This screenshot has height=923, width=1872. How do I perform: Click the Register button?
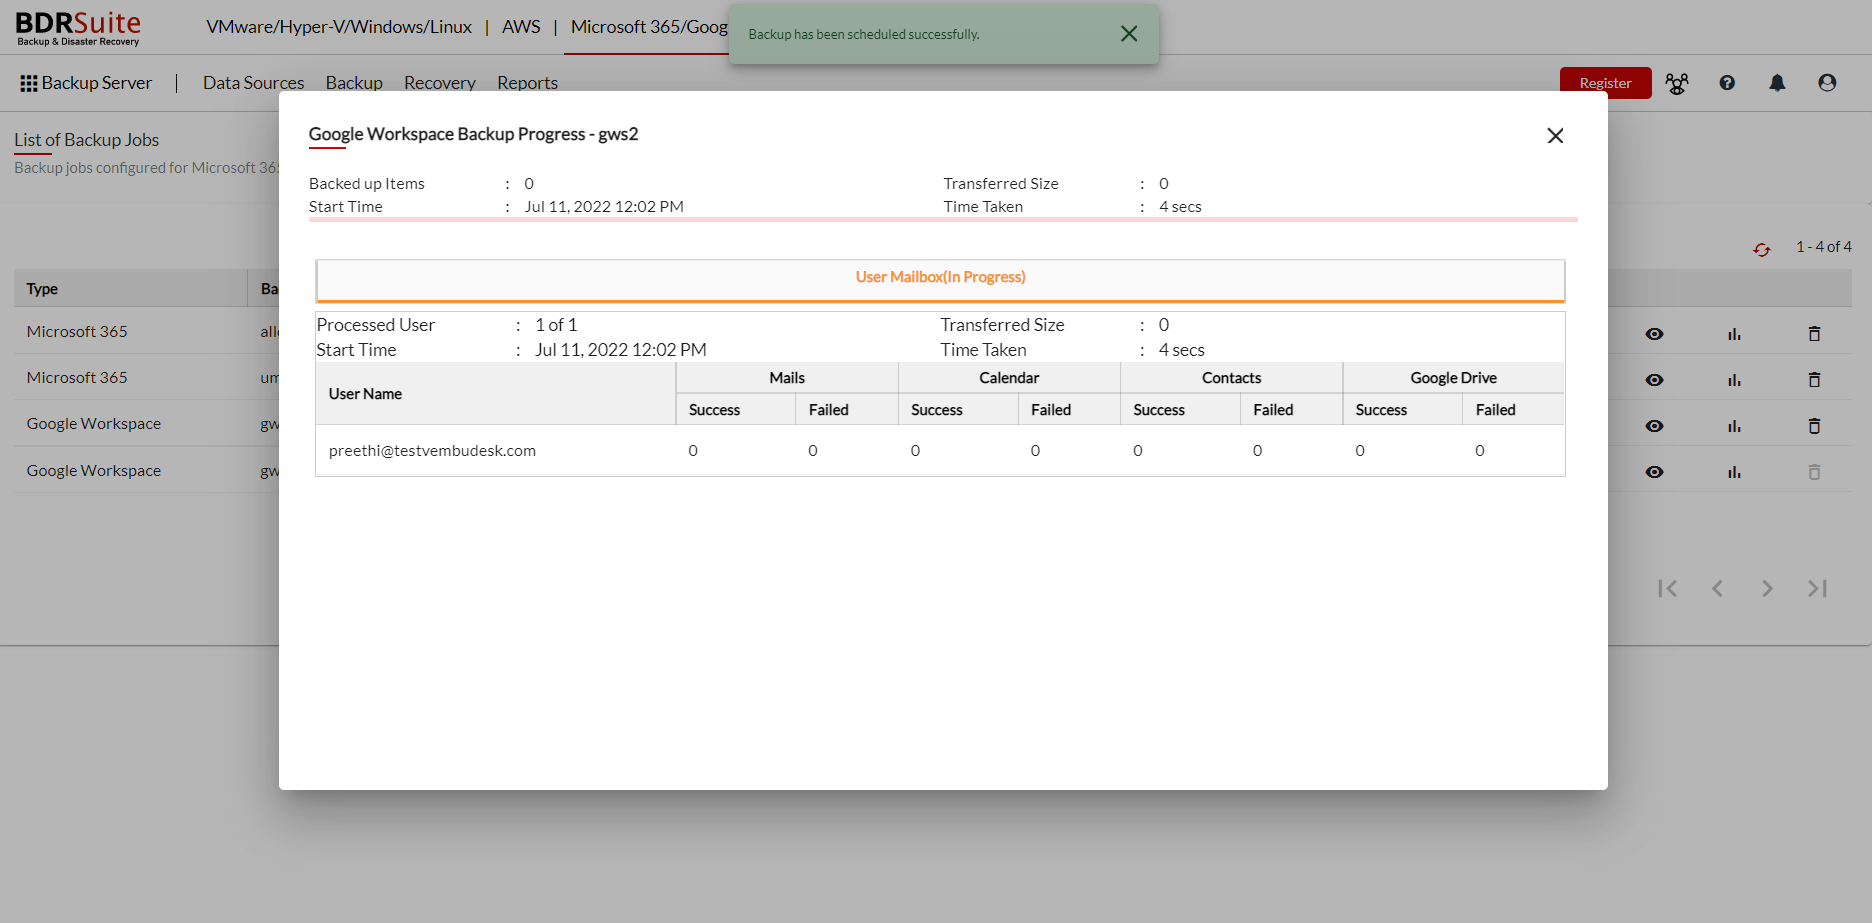click(x=1605, y=83)
